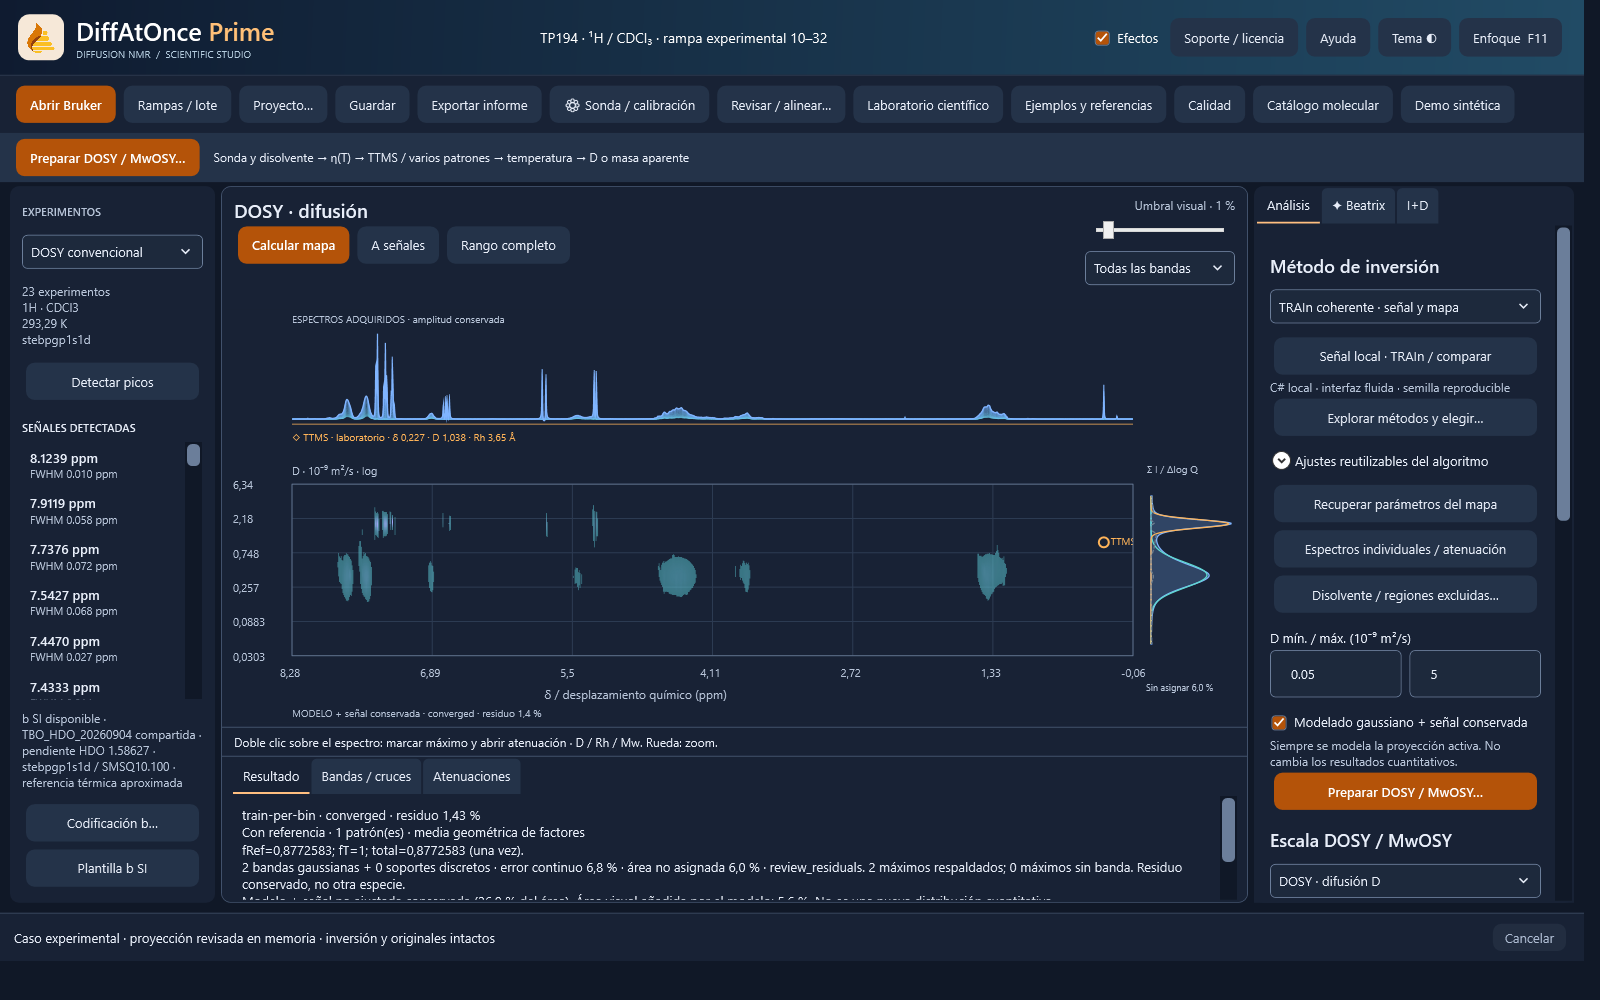1600x1000 pixels.
Task: Open Rampas / lote
Action: (x=177, y=105)
